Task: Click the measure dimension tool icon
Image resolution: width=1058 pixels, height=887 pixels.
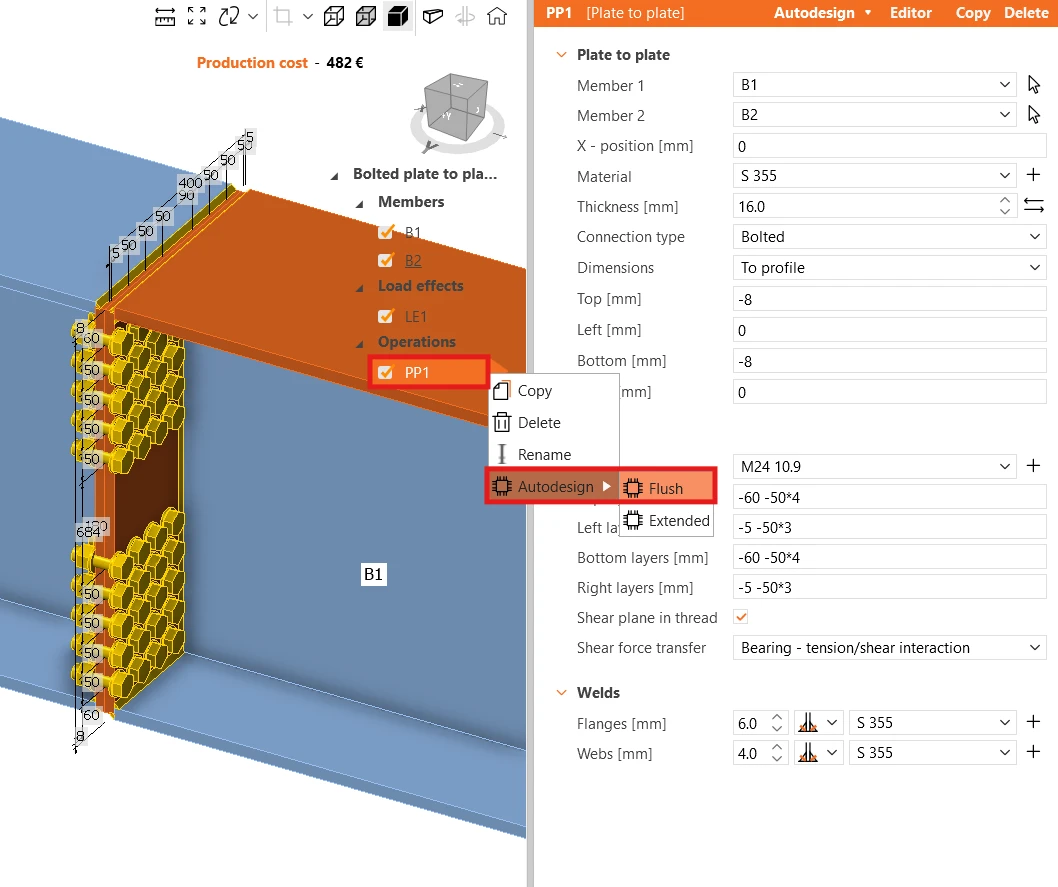Action: click(x=165, y=16)
